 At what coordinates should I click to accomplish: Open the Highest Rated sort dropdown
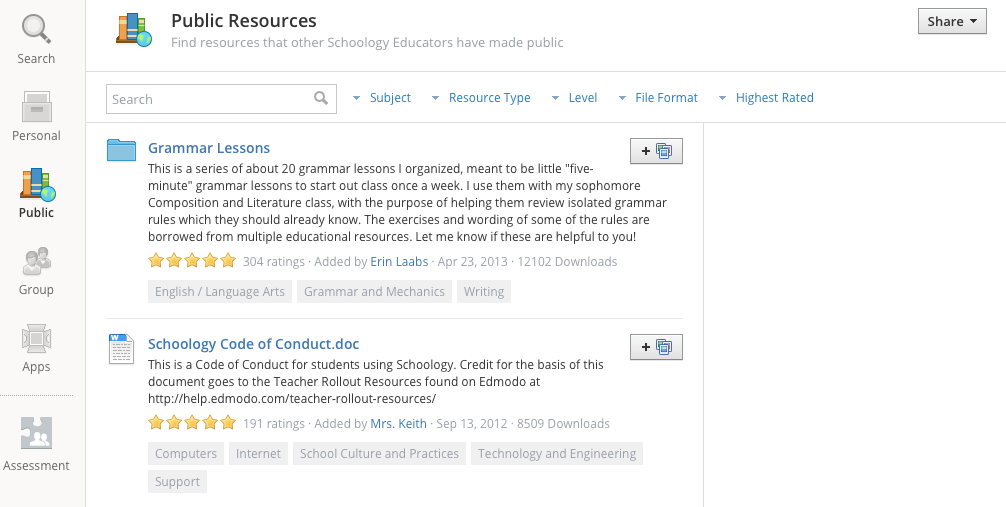(x=766, y=98)
